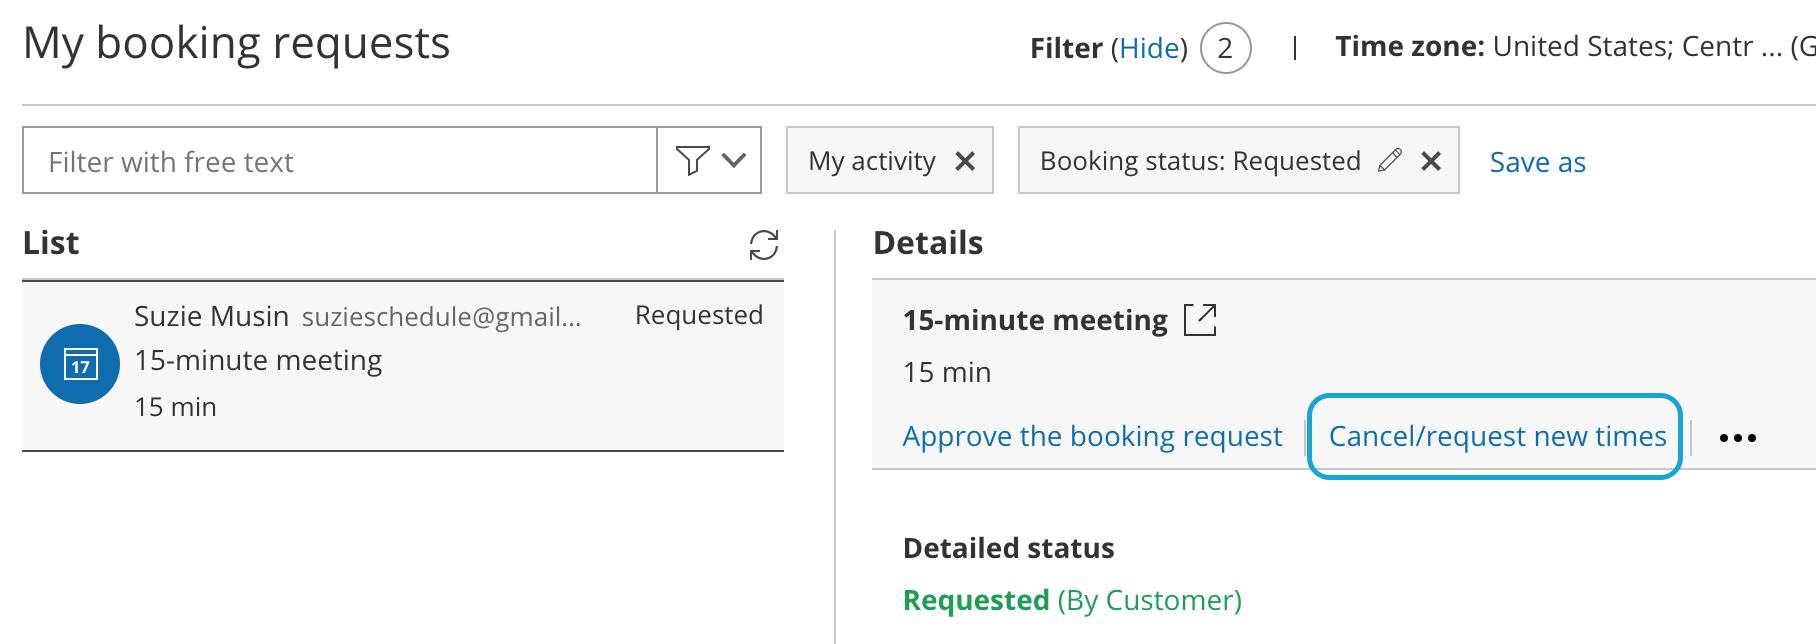The width and height of the screenshot is (1816, 644).
Task: Remove the Booking status: Requested filter
Action: click(1431, 161)
